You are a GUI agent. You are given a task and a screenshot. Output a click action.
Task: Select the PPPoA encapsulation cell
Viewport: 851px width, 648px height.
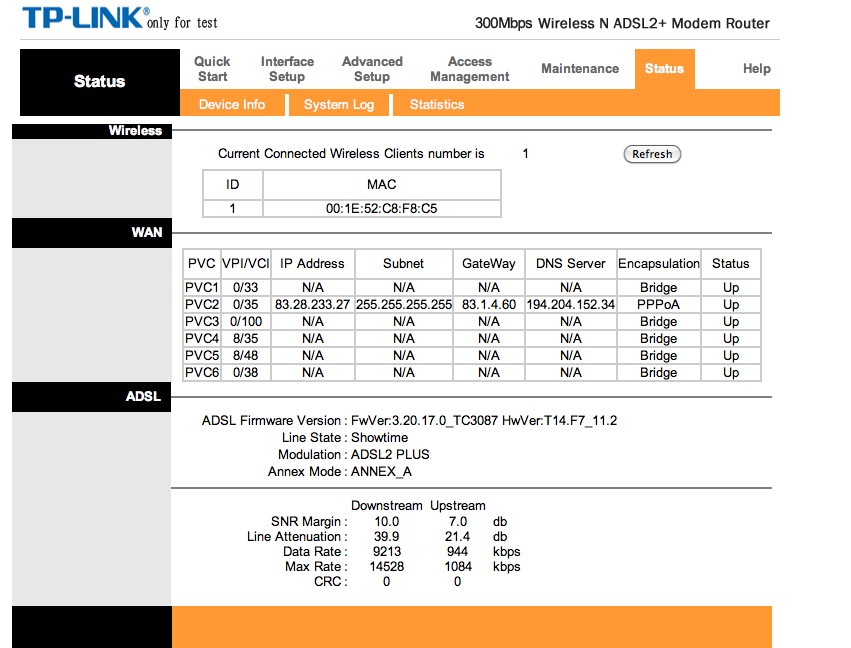tap(659, 305)
